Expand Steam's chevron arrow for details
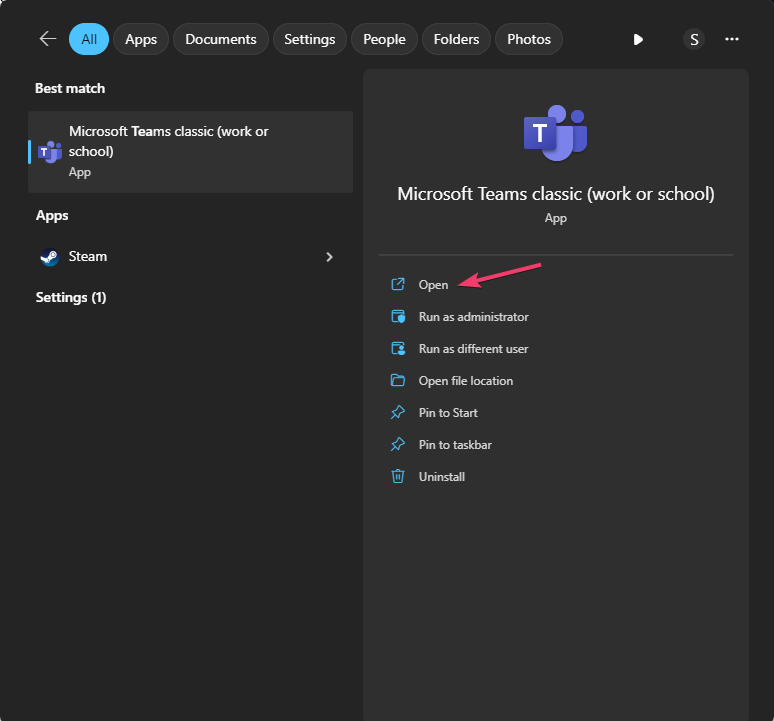Viewport: 774px width, 721px height. (x=329, y=257)
